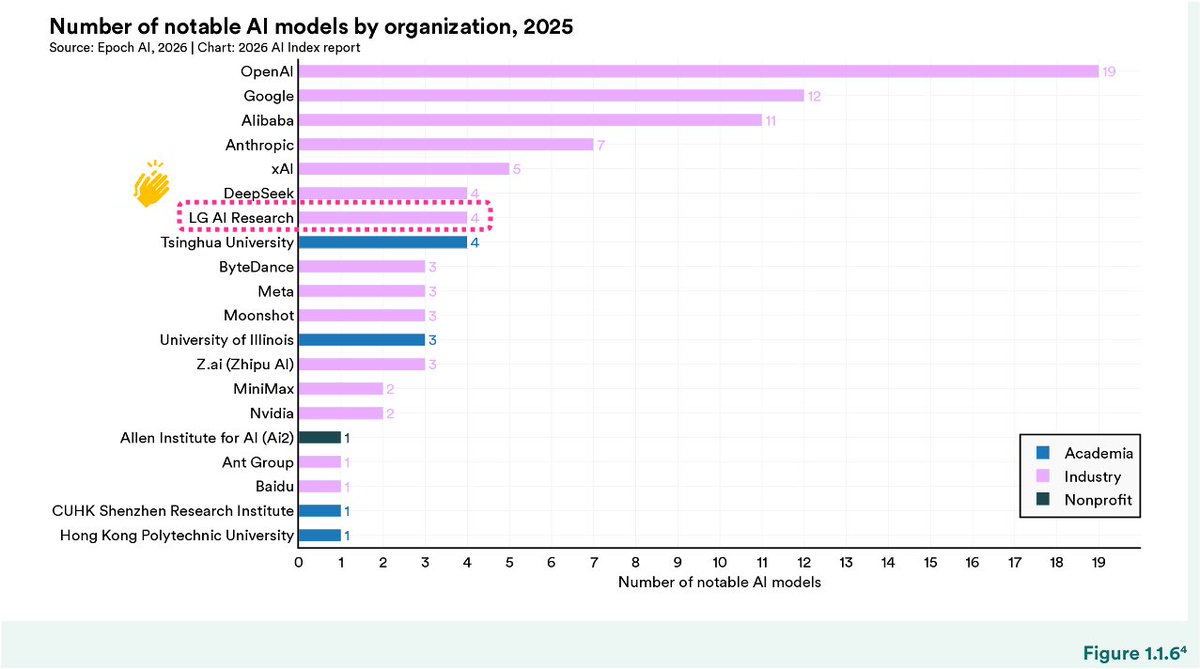Click the value '7' beside Anthropic's bar
Screen dimensions: 1200x669
pos(600,145)
